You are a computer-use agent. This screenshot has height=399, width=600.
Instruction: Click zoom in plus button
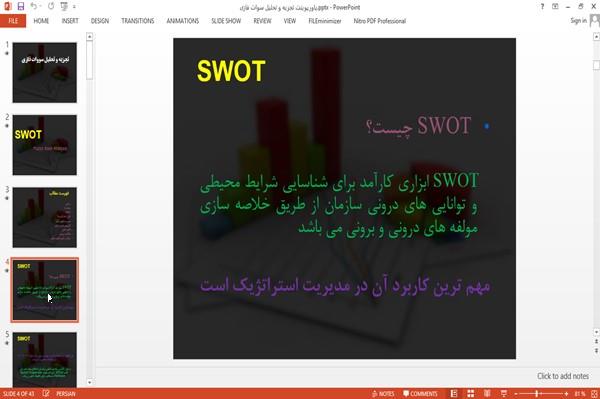click(566, 394)
